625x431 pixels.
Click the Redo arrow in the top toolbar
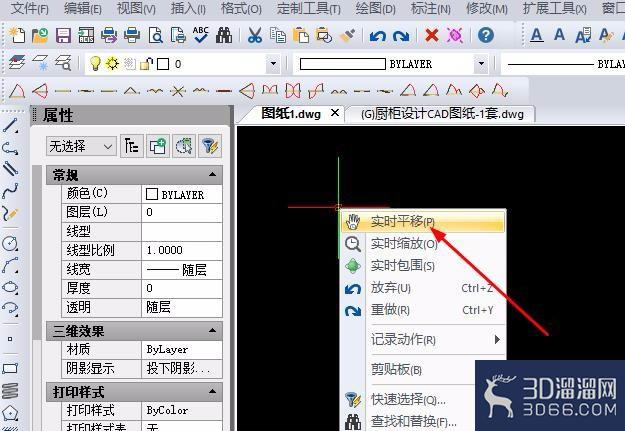401,36
